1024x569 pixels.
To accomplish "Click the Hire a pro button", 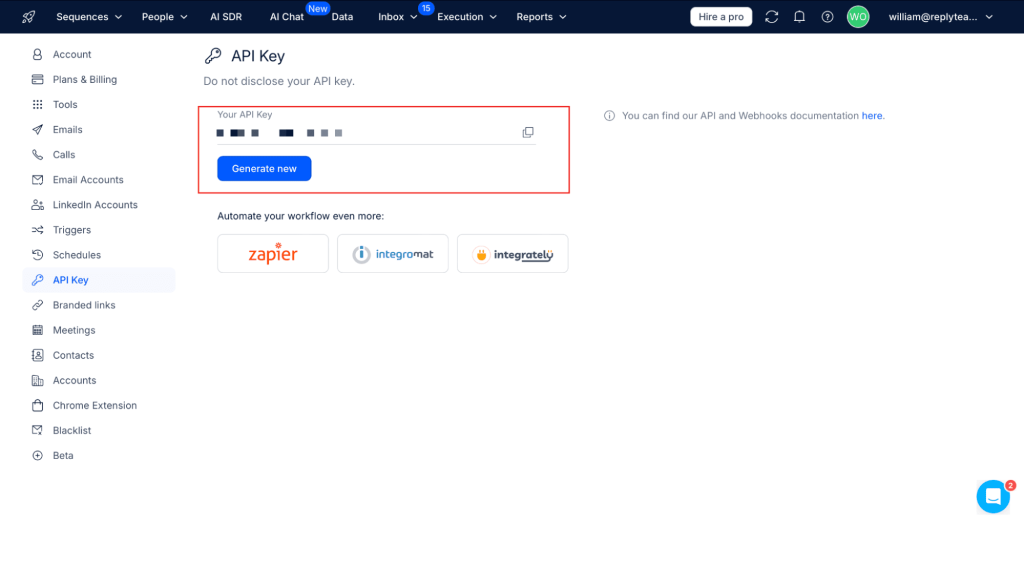I will (721, 17).
